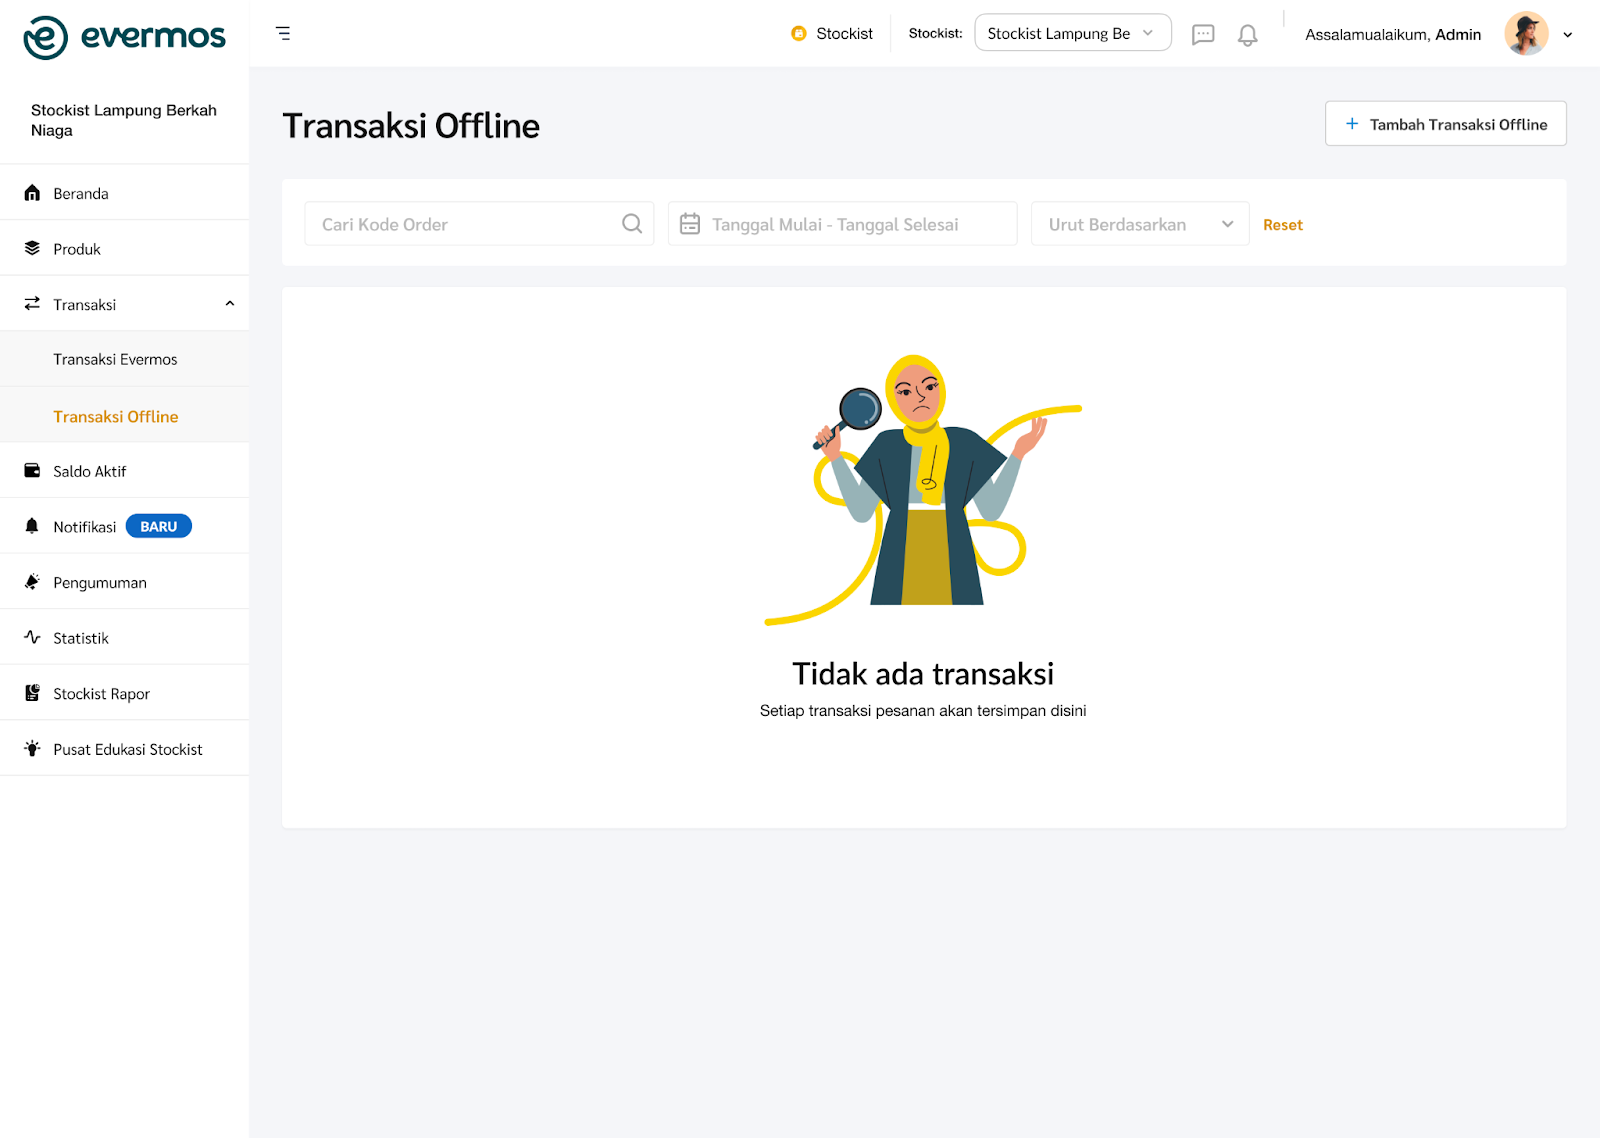Click the Evermos logo
The image size is (1600, 1138).
[124, 37]
